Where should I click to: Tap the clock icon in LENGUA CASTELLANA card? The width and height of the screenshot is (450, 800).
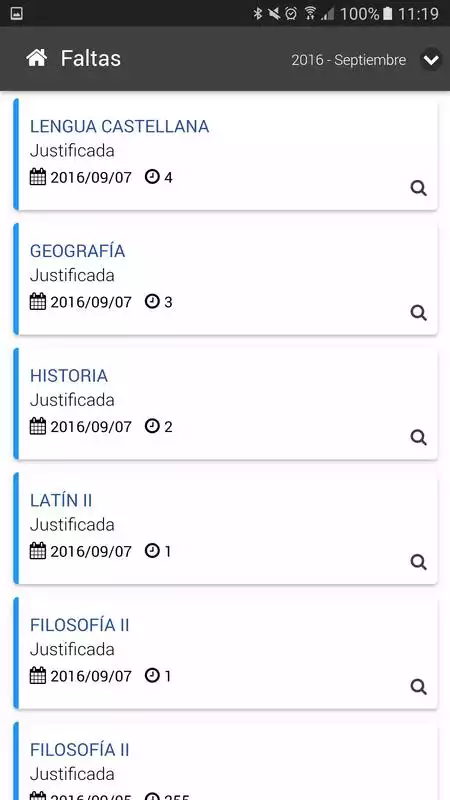click(152, 177)
